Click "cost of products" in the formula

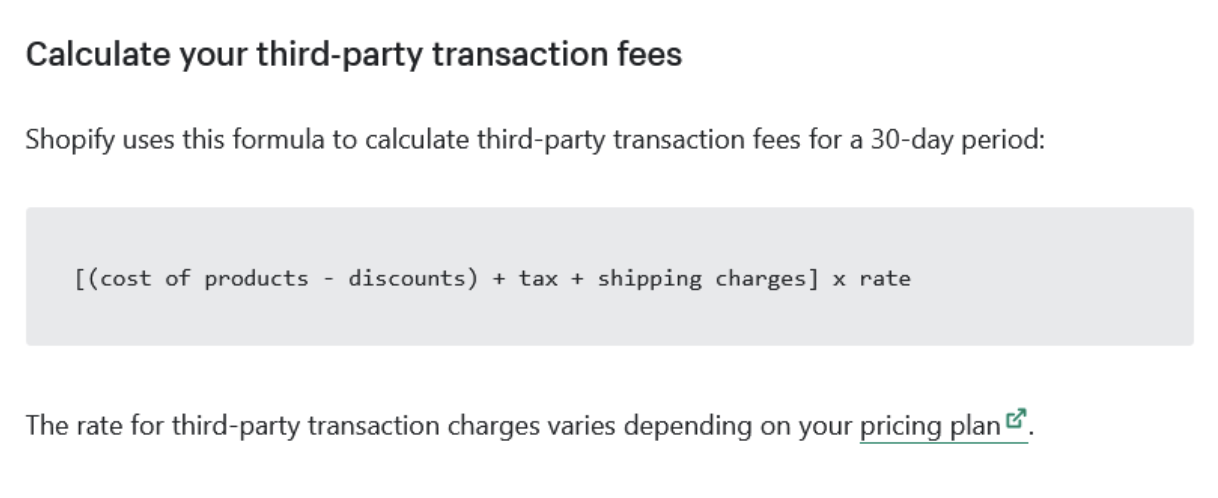coord(204,279)
